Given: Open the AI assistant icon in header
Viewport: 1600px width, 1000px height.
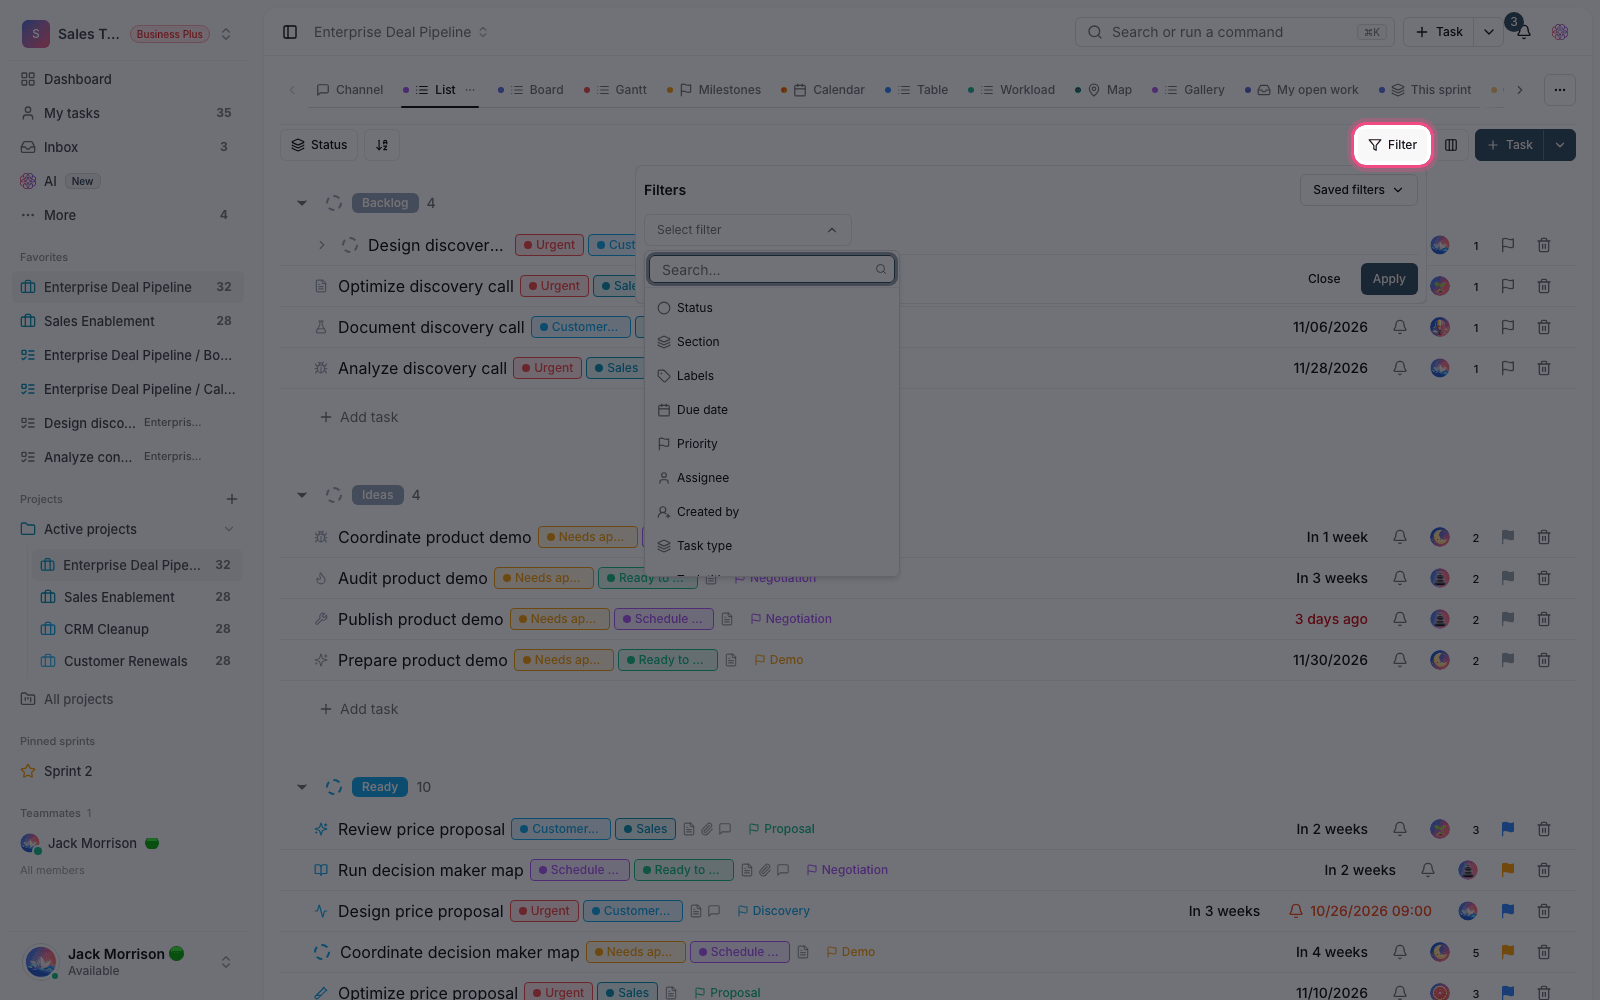Looking at the screenshot, I should pos(1560,32).
